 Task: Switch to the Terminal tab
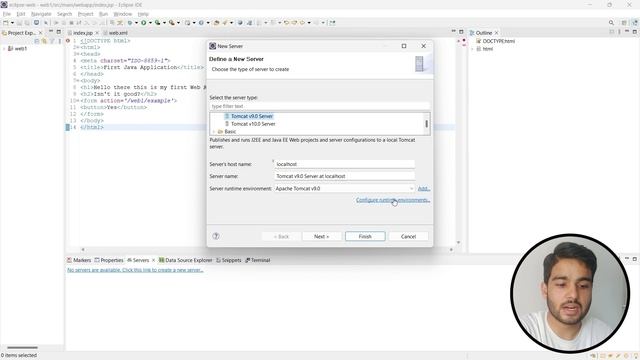[258, 260]
